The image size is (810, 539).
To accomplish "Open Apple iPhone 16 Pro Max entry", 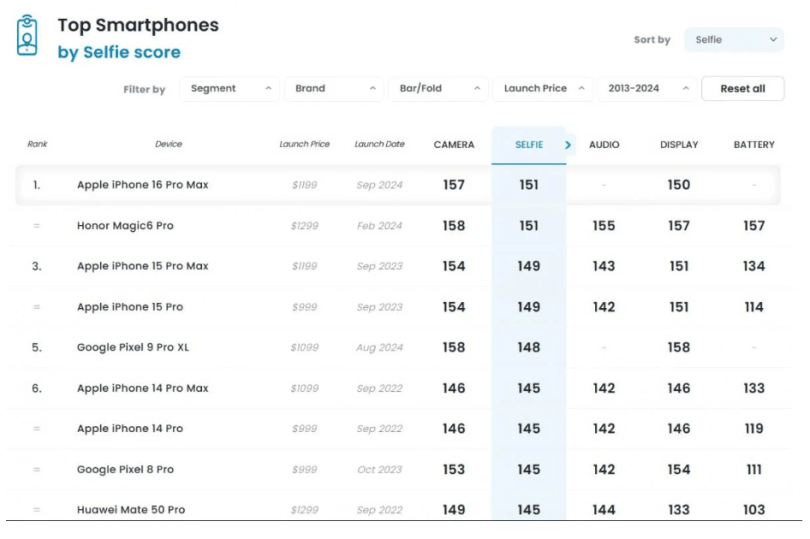I will tap(142, 185).
